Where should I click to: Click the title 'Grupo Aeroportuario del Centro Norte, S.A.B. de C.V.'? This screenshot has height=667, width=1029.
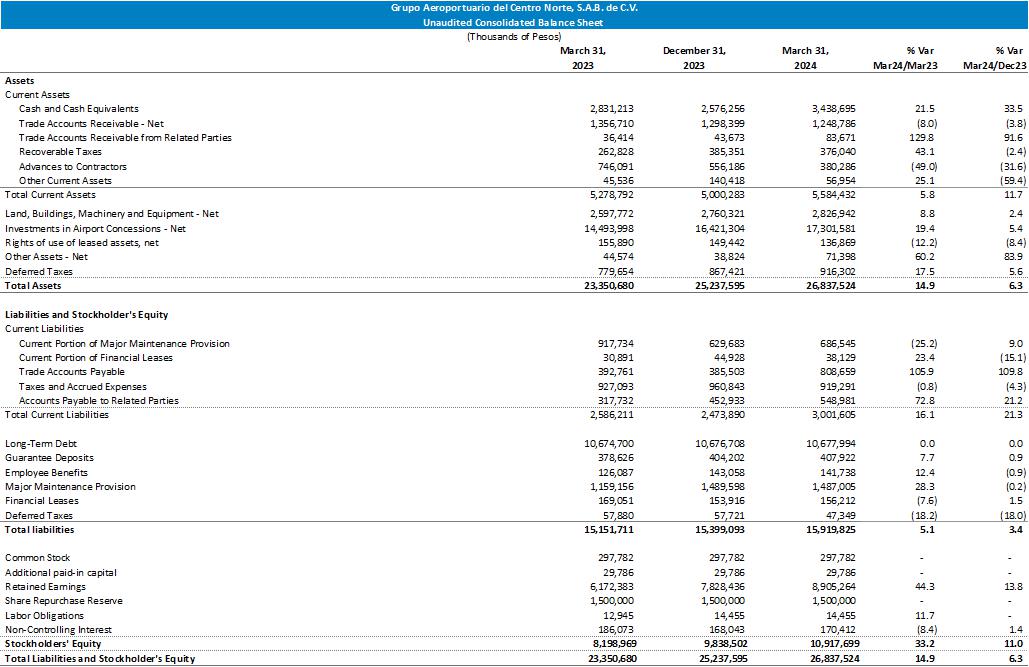pyautogui.click(x=514, y=8)
